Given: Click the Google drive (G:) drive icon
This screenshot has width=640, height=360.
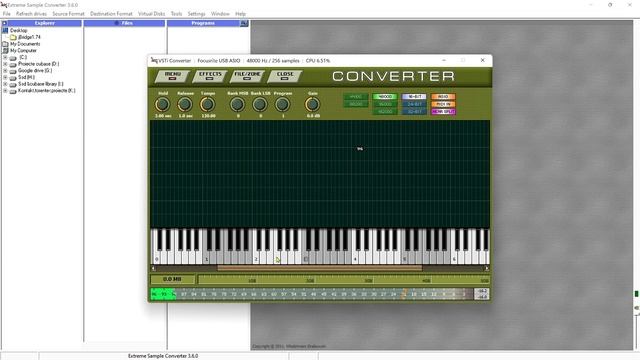Looking at the screenshot, I should pos(13,71).
